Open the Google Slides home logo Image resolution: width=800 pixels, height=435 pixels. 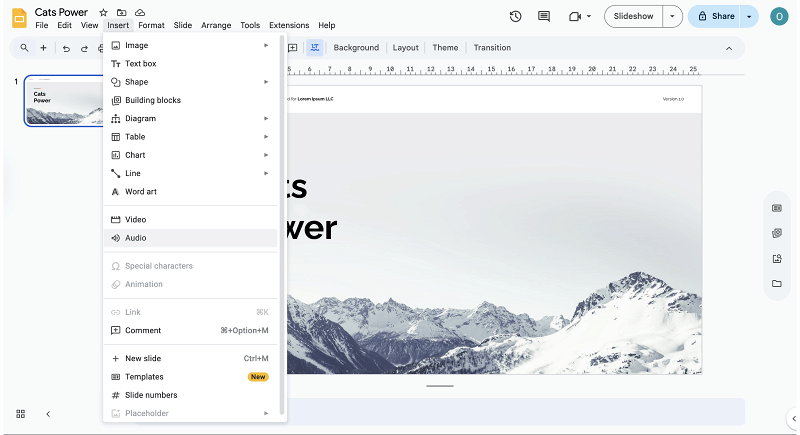point(19,18)
